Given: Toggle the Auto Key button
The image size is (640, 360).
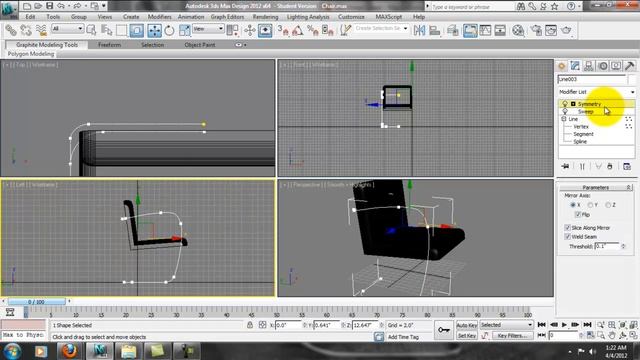Looking at the screenshot, I should 467,325.
